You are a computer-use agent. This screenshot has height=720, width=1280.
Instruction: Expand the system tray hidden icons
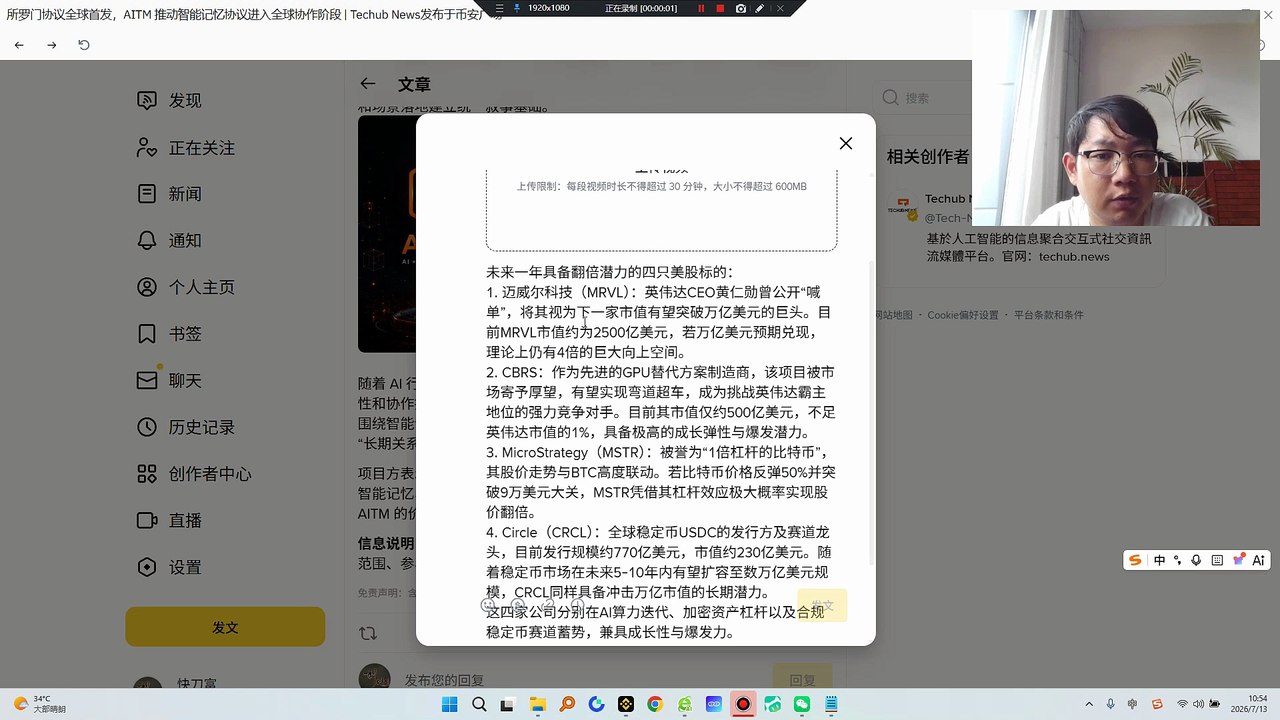point(1090,704)
